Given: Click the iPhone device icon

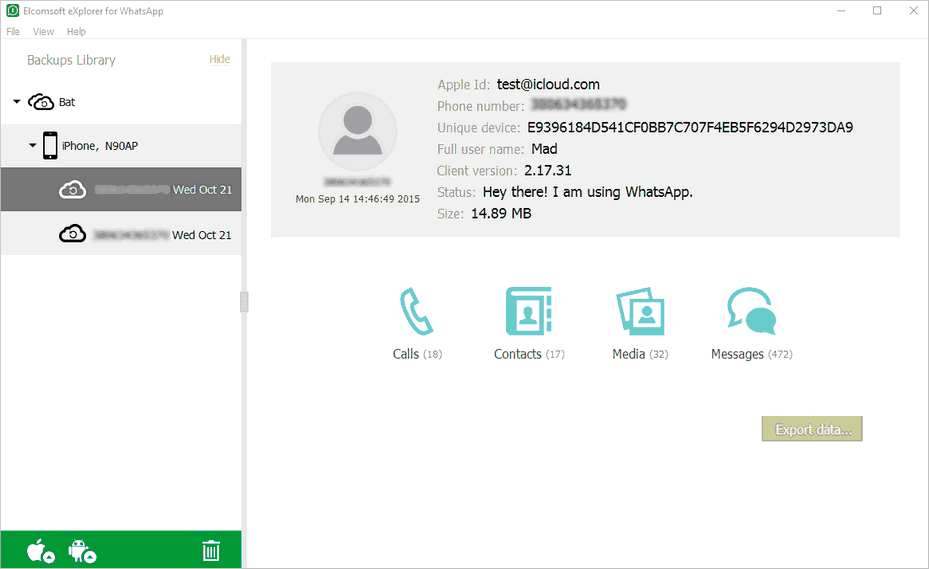Looking at the screenshot, I should coord(50,145).
